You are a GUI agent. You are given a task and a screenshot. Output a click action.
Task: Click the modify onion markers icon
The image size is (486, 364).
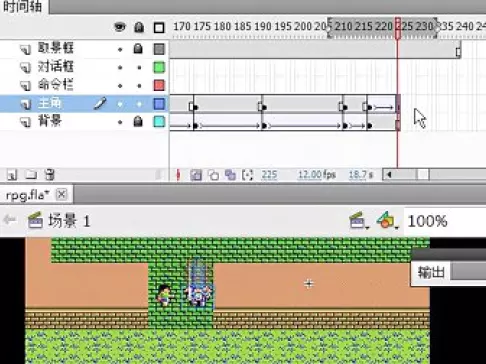(x=247, y=175)
